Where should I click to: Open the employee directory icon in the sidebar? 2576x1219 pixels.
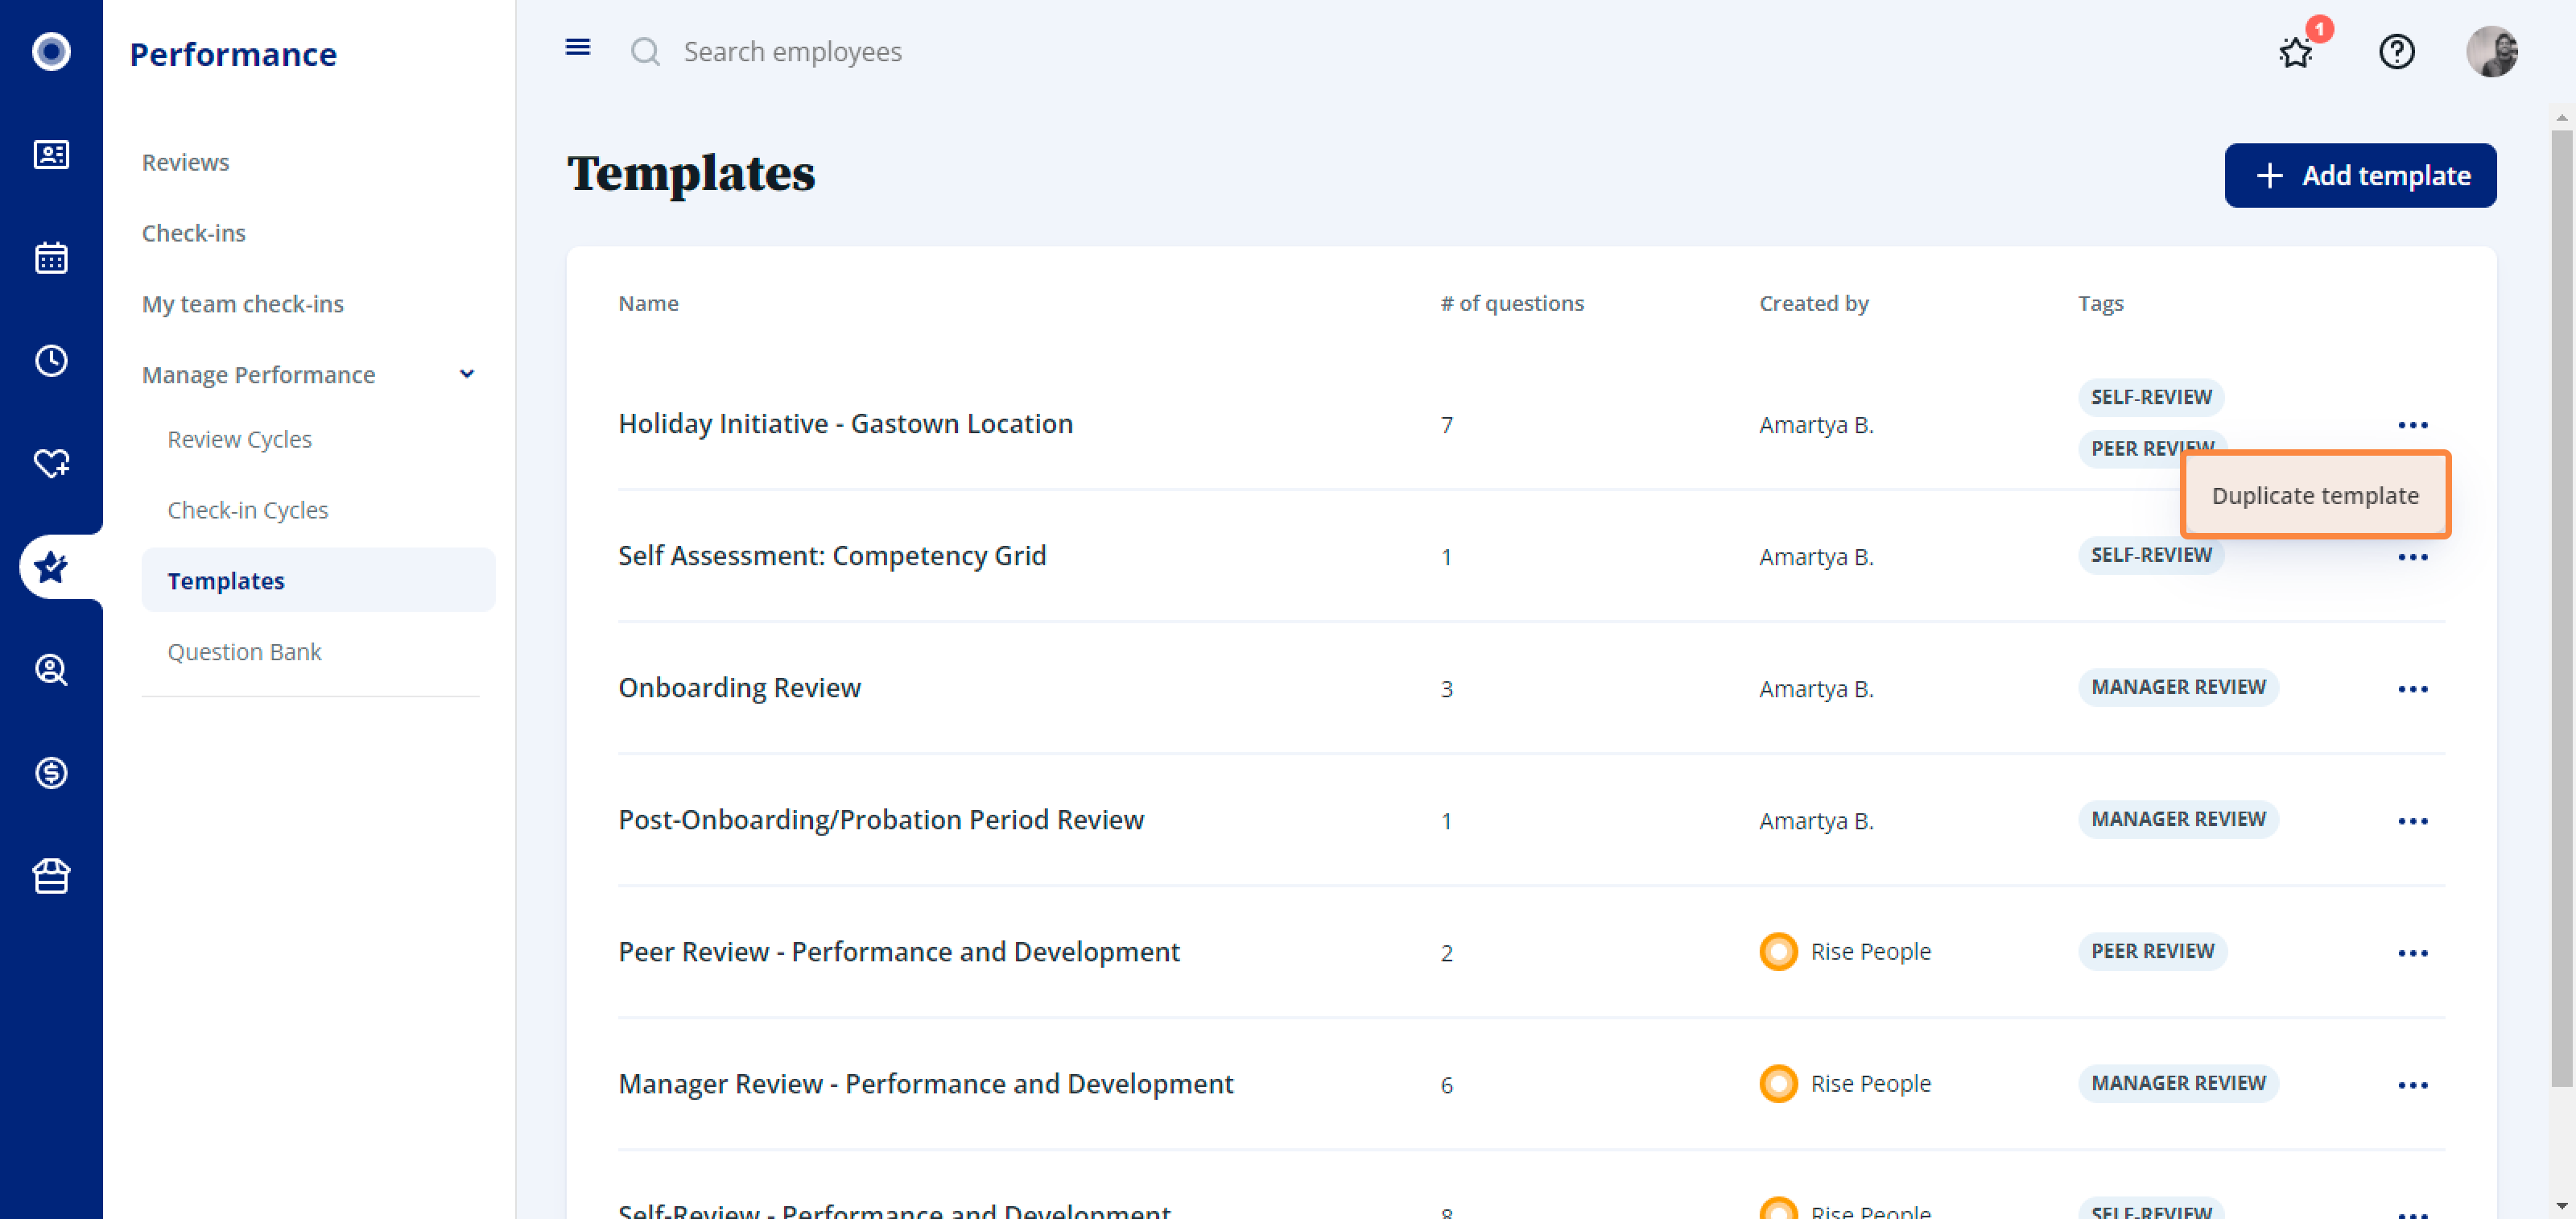pos(51,155)
